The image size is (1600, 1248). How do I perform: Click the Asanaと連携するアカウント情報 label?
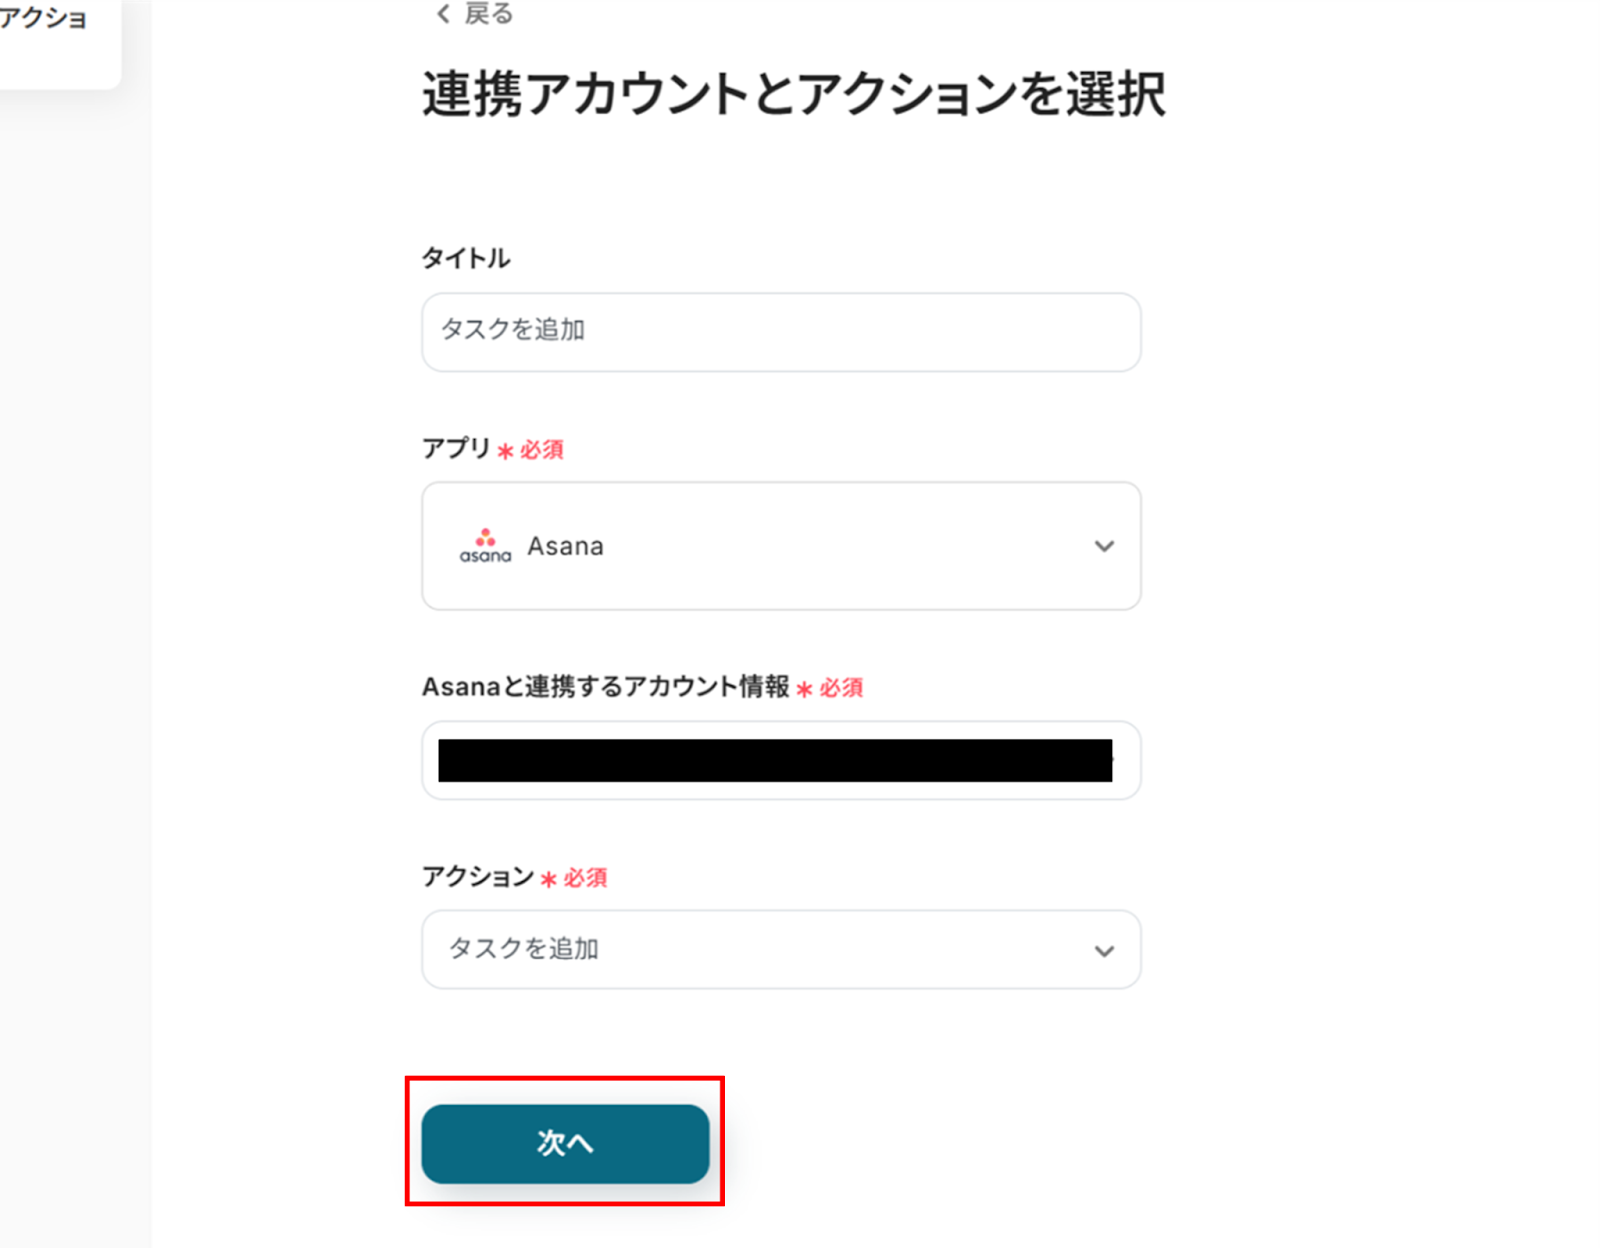click(605, 687)
